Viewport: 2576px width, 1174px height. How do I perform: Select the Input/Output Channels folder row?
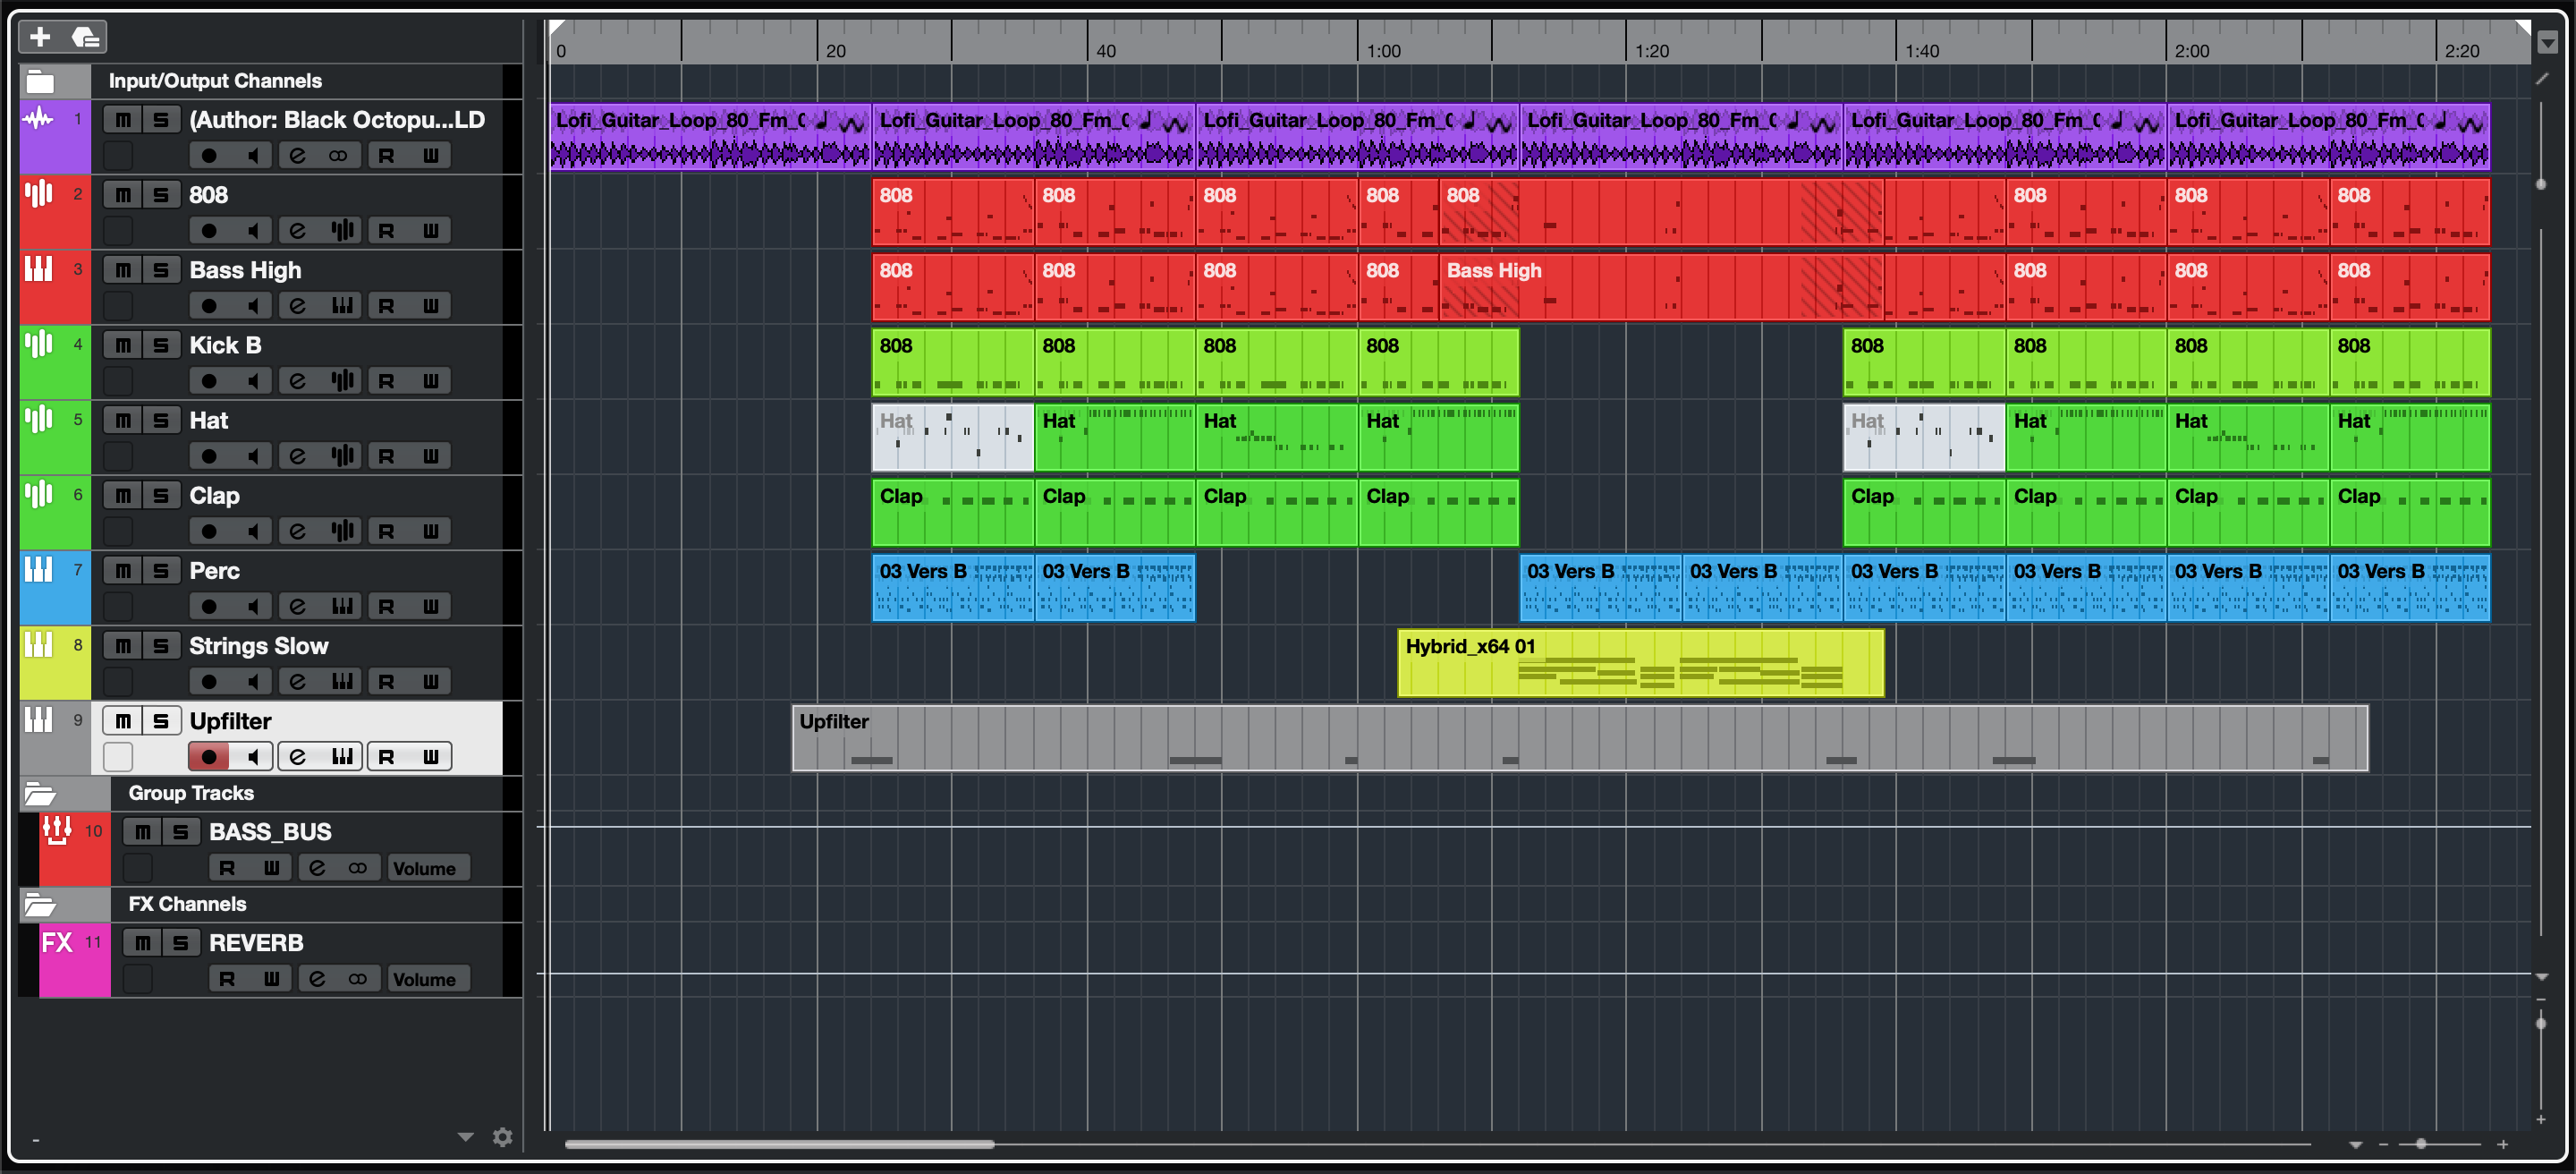click(214, 81)
